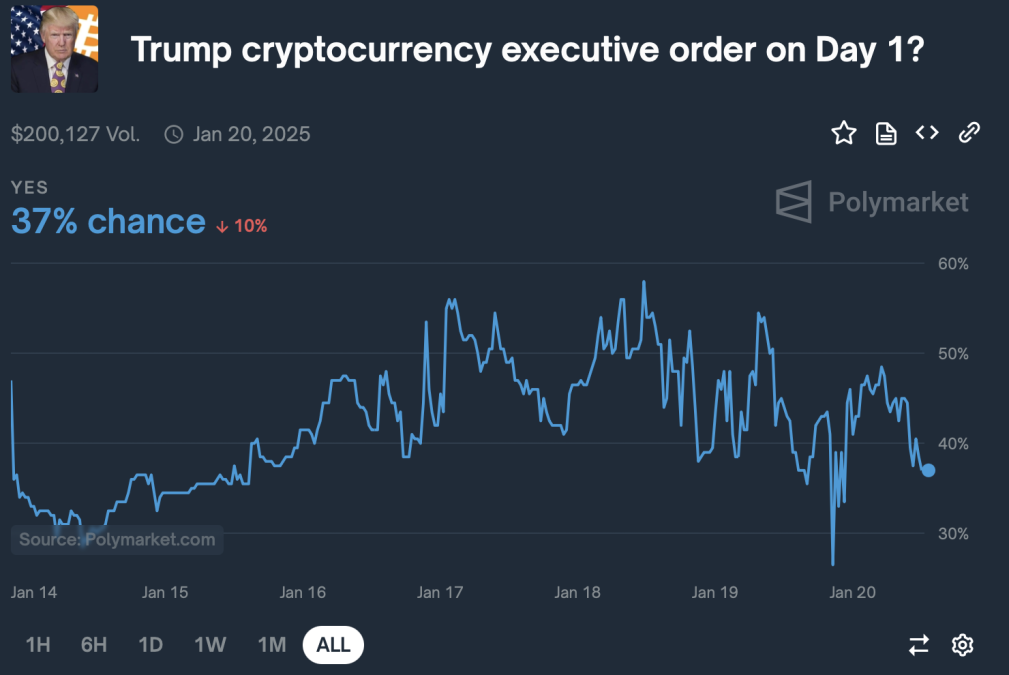Click the market title heading
The height and width of the screenshot is (675, 1009).
click(527, 49)
